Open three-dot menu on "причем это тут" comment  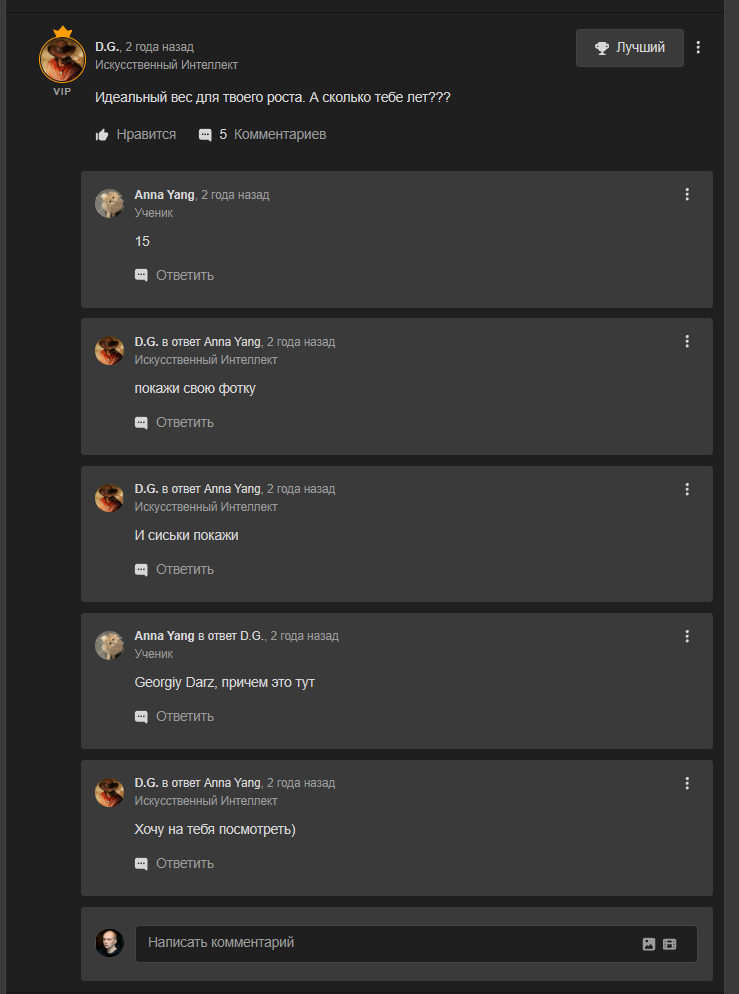coord(687,636)
